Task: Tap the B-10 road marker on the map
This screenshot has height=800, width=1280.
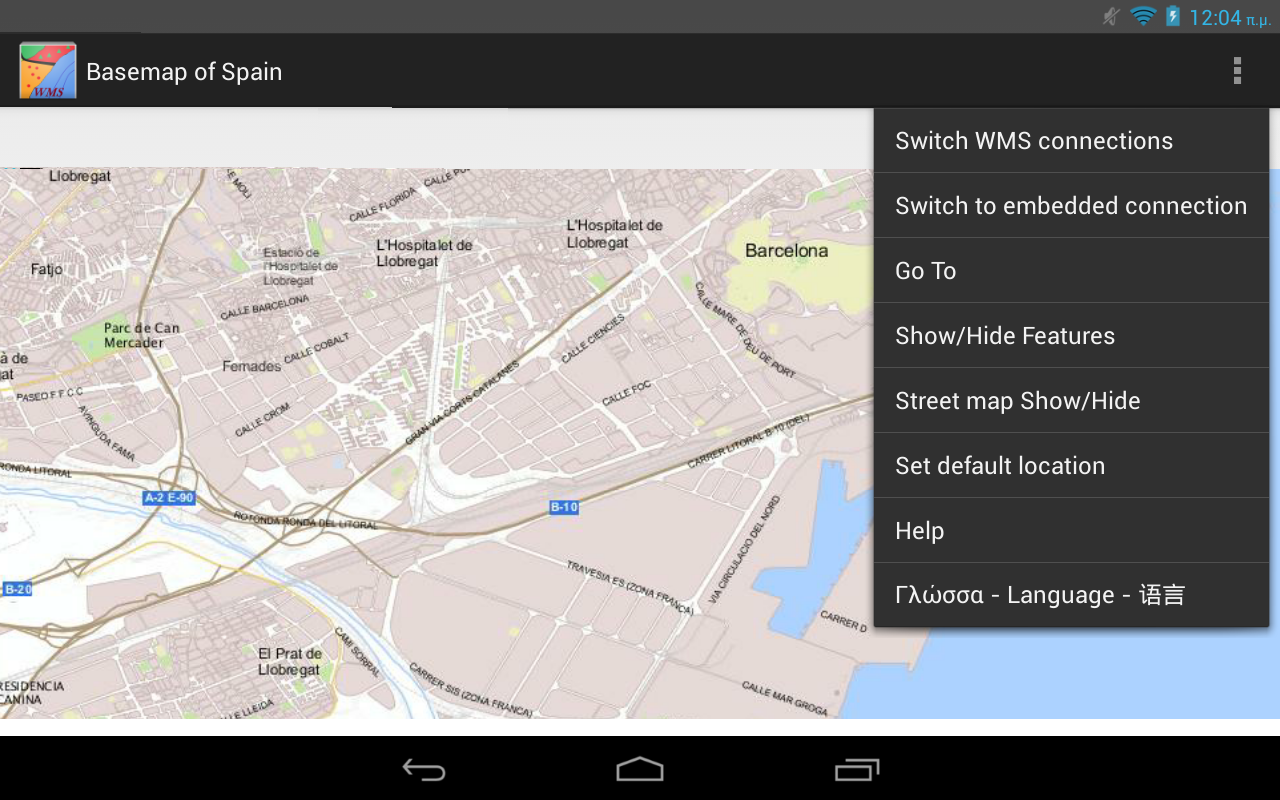Action: click(x=563, y=507)
